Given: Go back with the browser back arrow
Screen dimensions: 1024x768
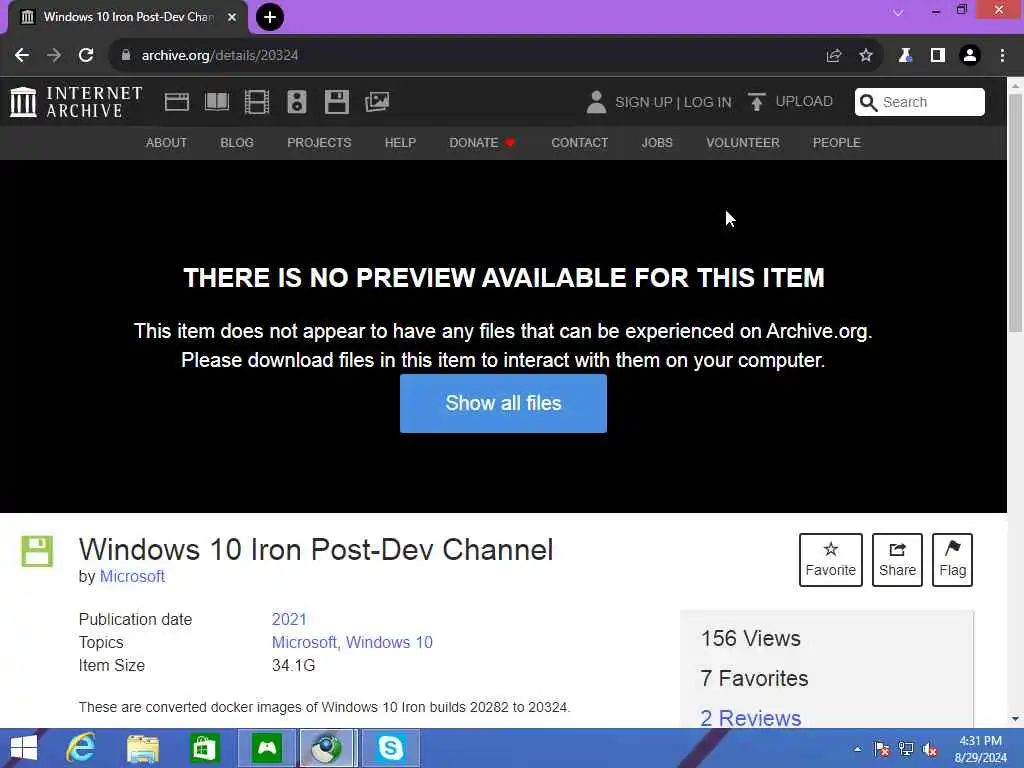Looking at the screenshot, I should (x=22, y=56).
